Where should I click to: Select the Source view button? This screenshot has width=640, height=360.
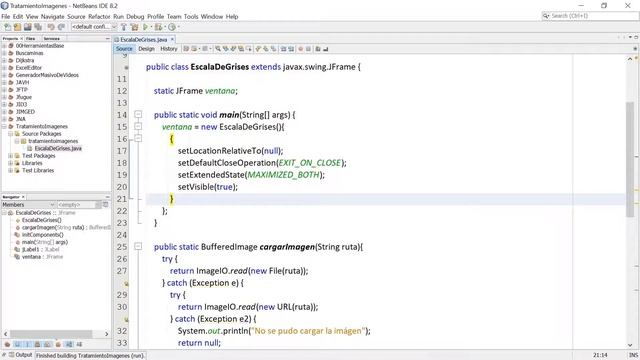point(124,49)
